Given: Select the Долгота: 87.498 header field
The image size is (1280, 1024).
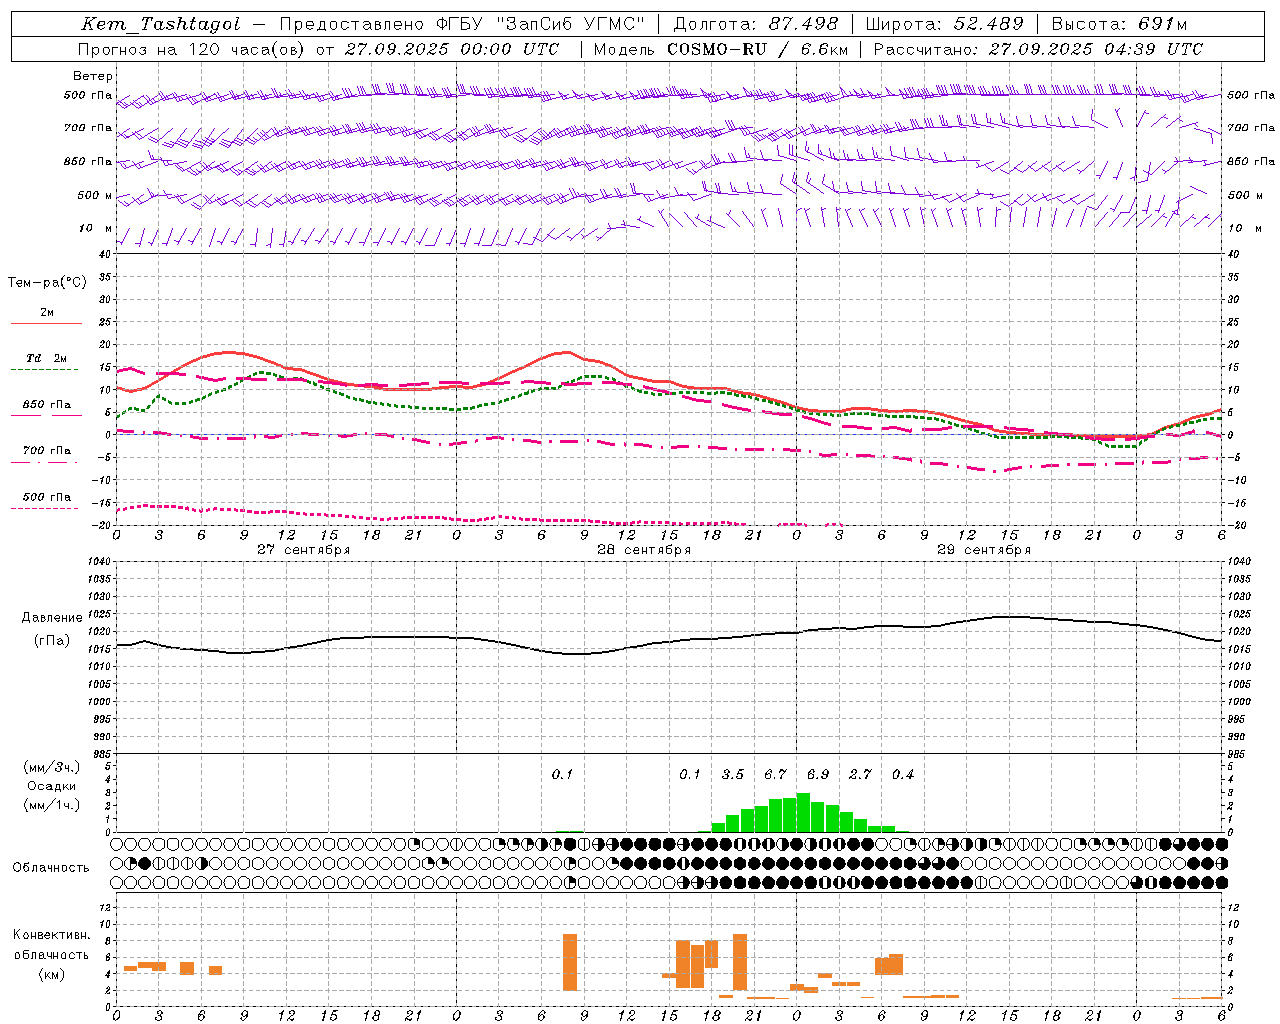Looking at the screenshot, I should 755,25.
